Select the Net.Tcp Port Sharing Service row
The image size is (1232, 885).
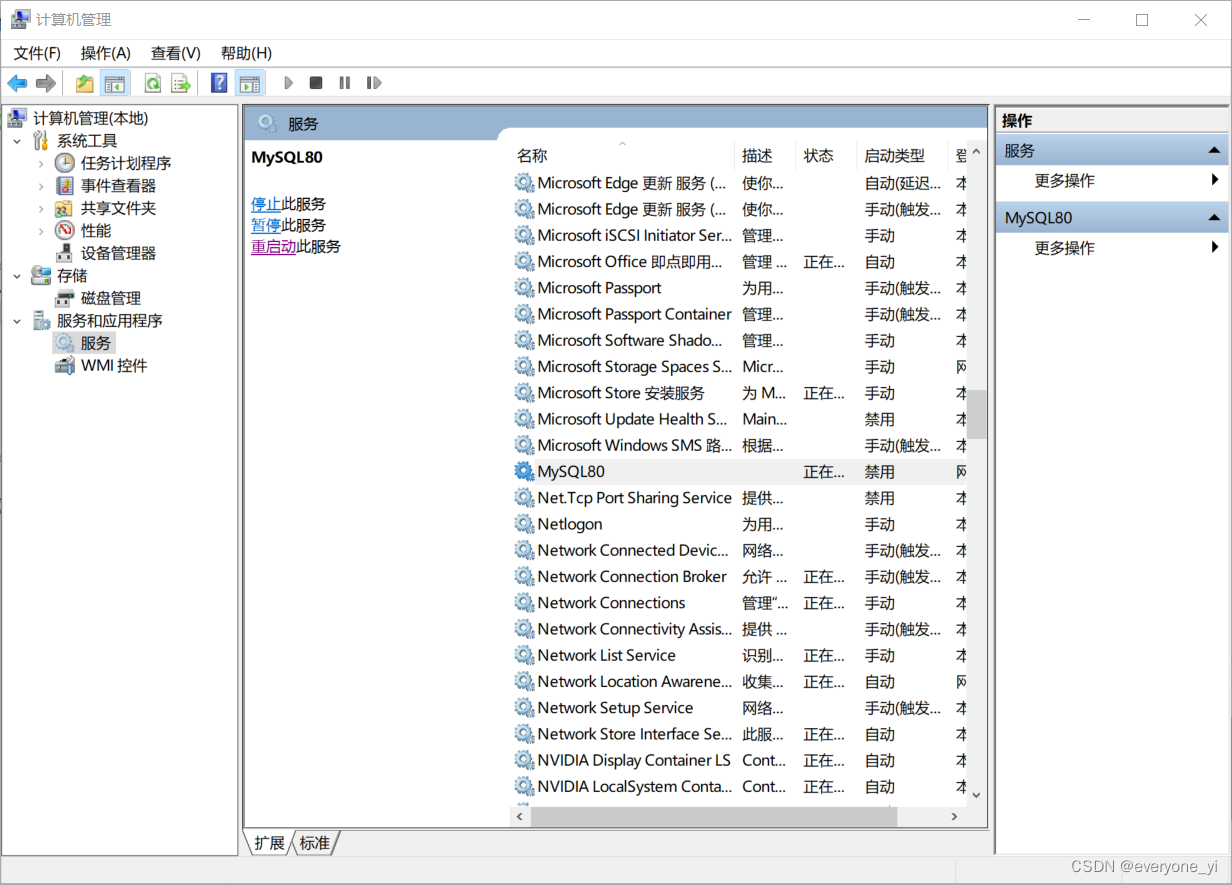pyautogui.click(x=739, y=498)
